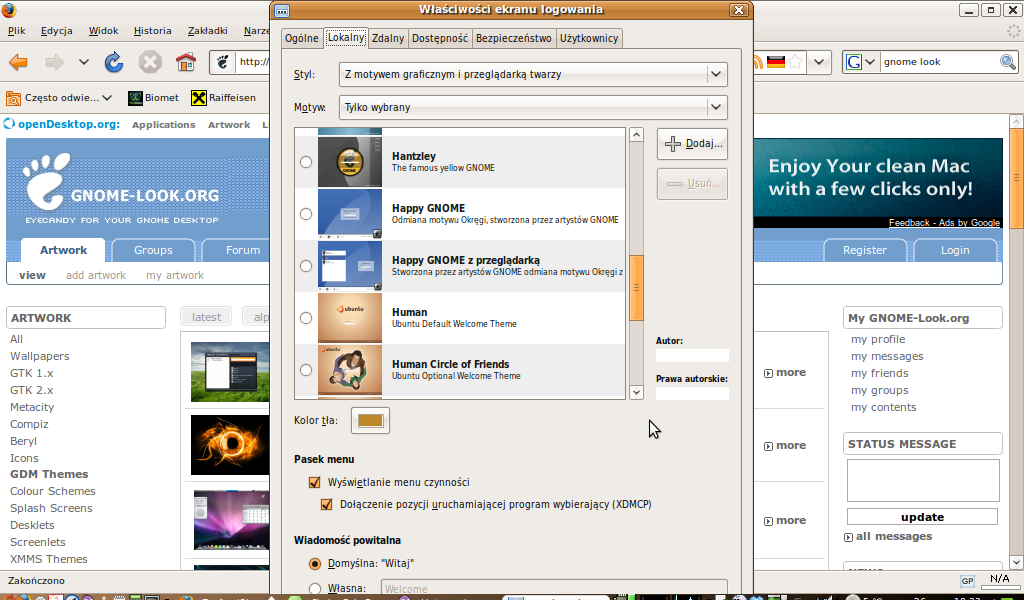Screen dimensions: 1024x600
Task: Click the Register tab on GNOME-Look
Action: (x=865, y=250)
